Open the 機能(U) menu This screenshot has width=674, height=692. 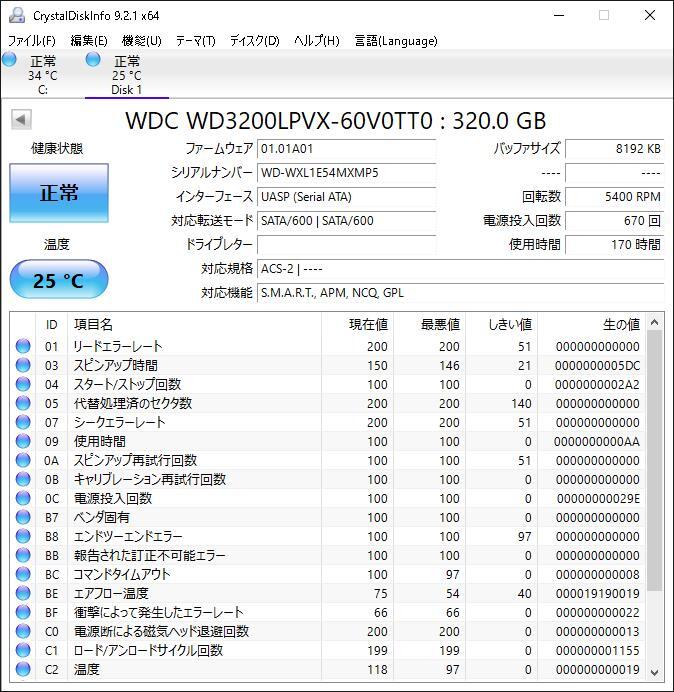coord(142,41)
